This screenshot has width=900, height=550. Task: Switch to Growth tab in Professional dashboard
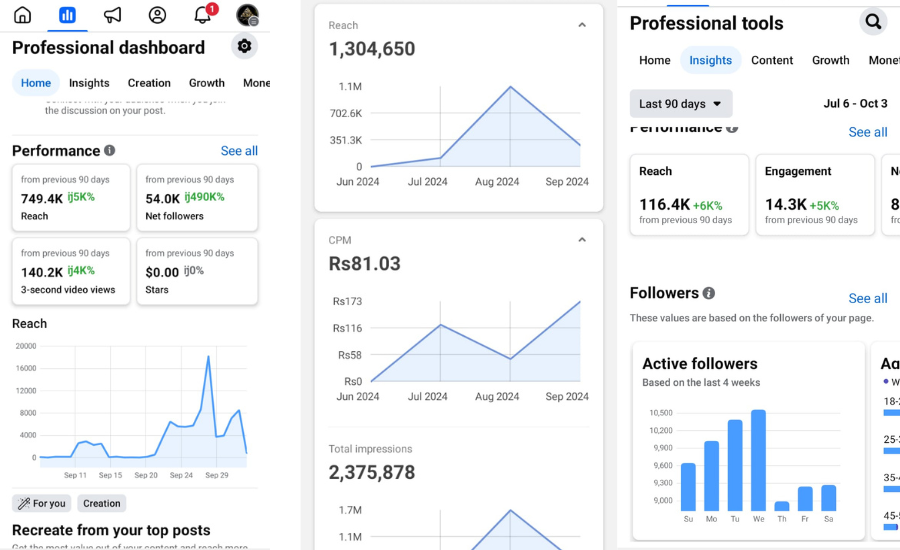coord(207,83)
